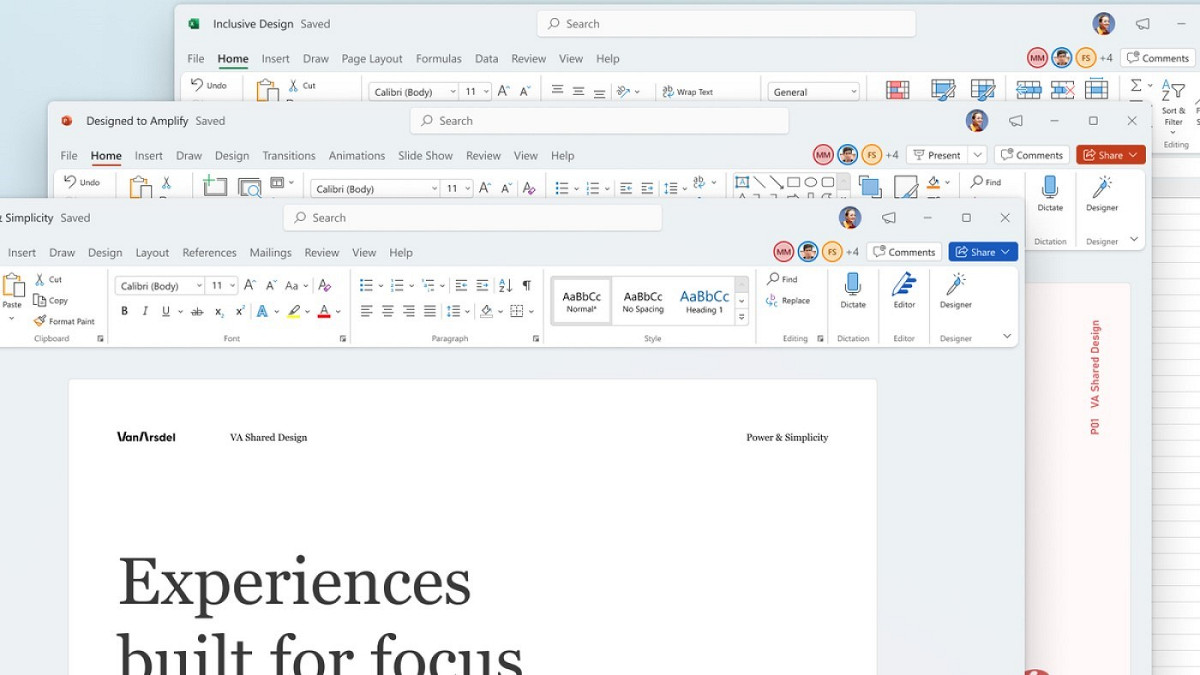
Task: Align text left in Word
Action: (366, 312)
